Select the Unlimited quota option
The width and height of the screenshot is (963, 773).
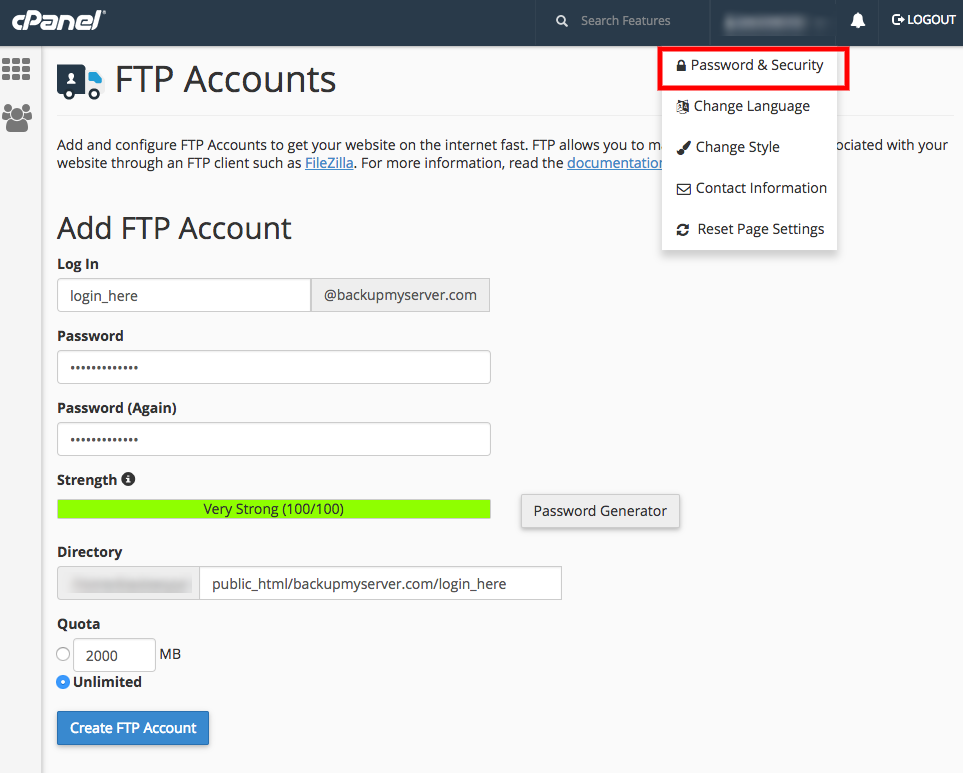(x=63, y=681)
